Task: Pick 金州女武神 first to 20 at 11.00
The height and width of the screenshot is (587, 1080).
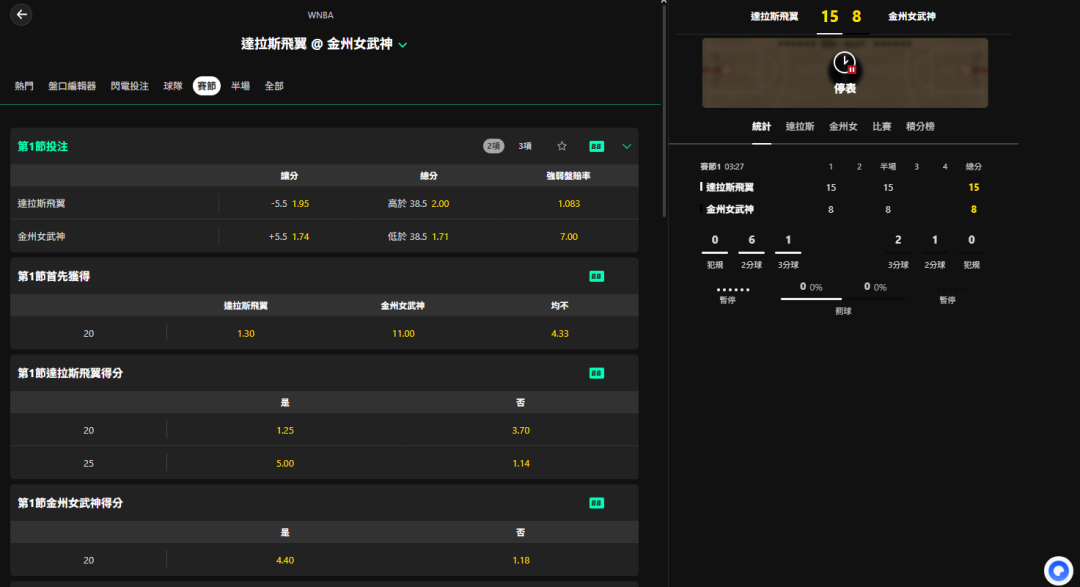Action: pos(403,333)
